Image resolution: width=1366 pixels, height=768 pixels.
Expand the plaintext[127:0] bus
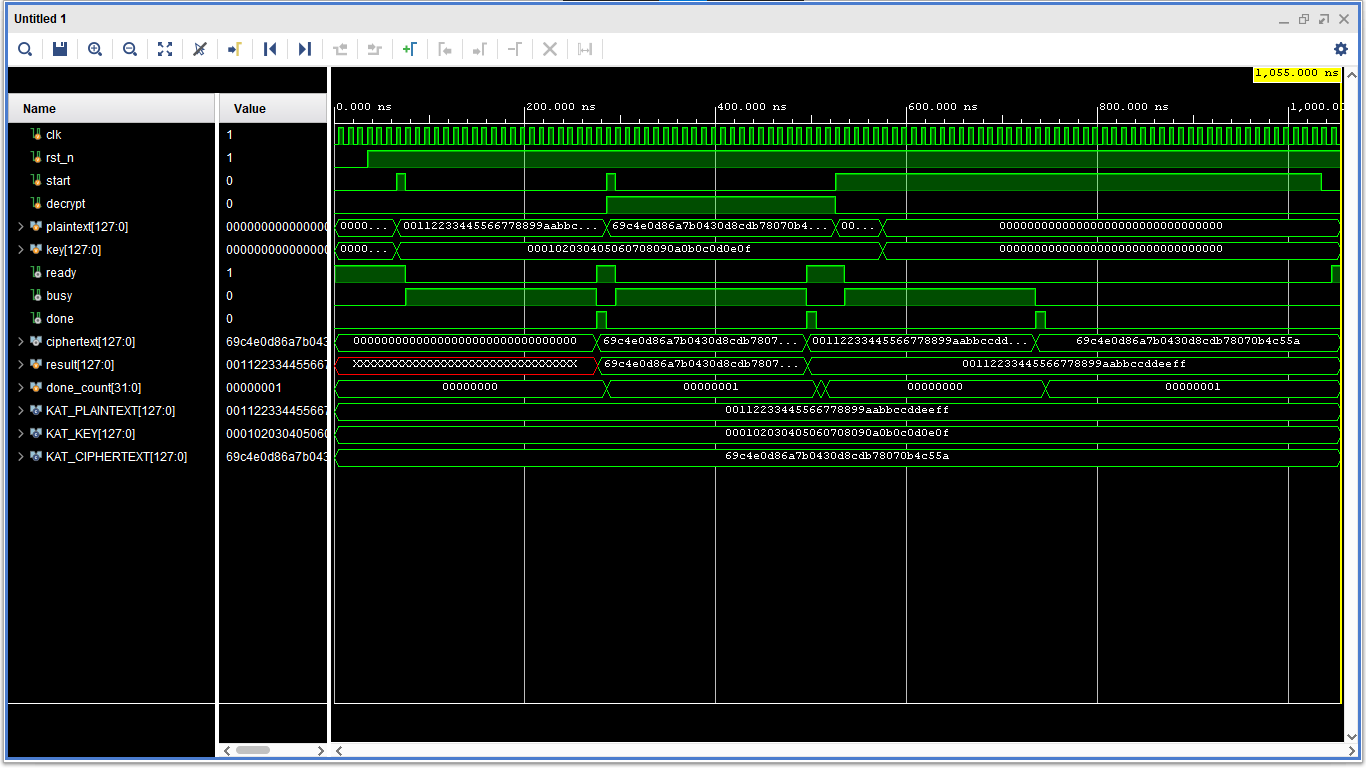pyautogui.click(x=20, y=227)
